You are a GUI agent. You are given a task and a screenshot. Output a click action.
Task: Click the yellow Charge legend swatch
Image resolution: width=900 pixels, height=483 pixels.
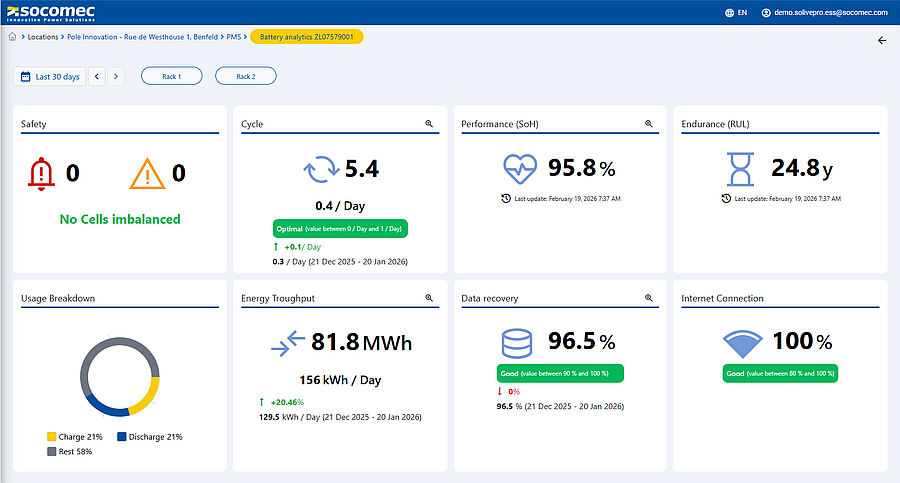pos(52,437)
